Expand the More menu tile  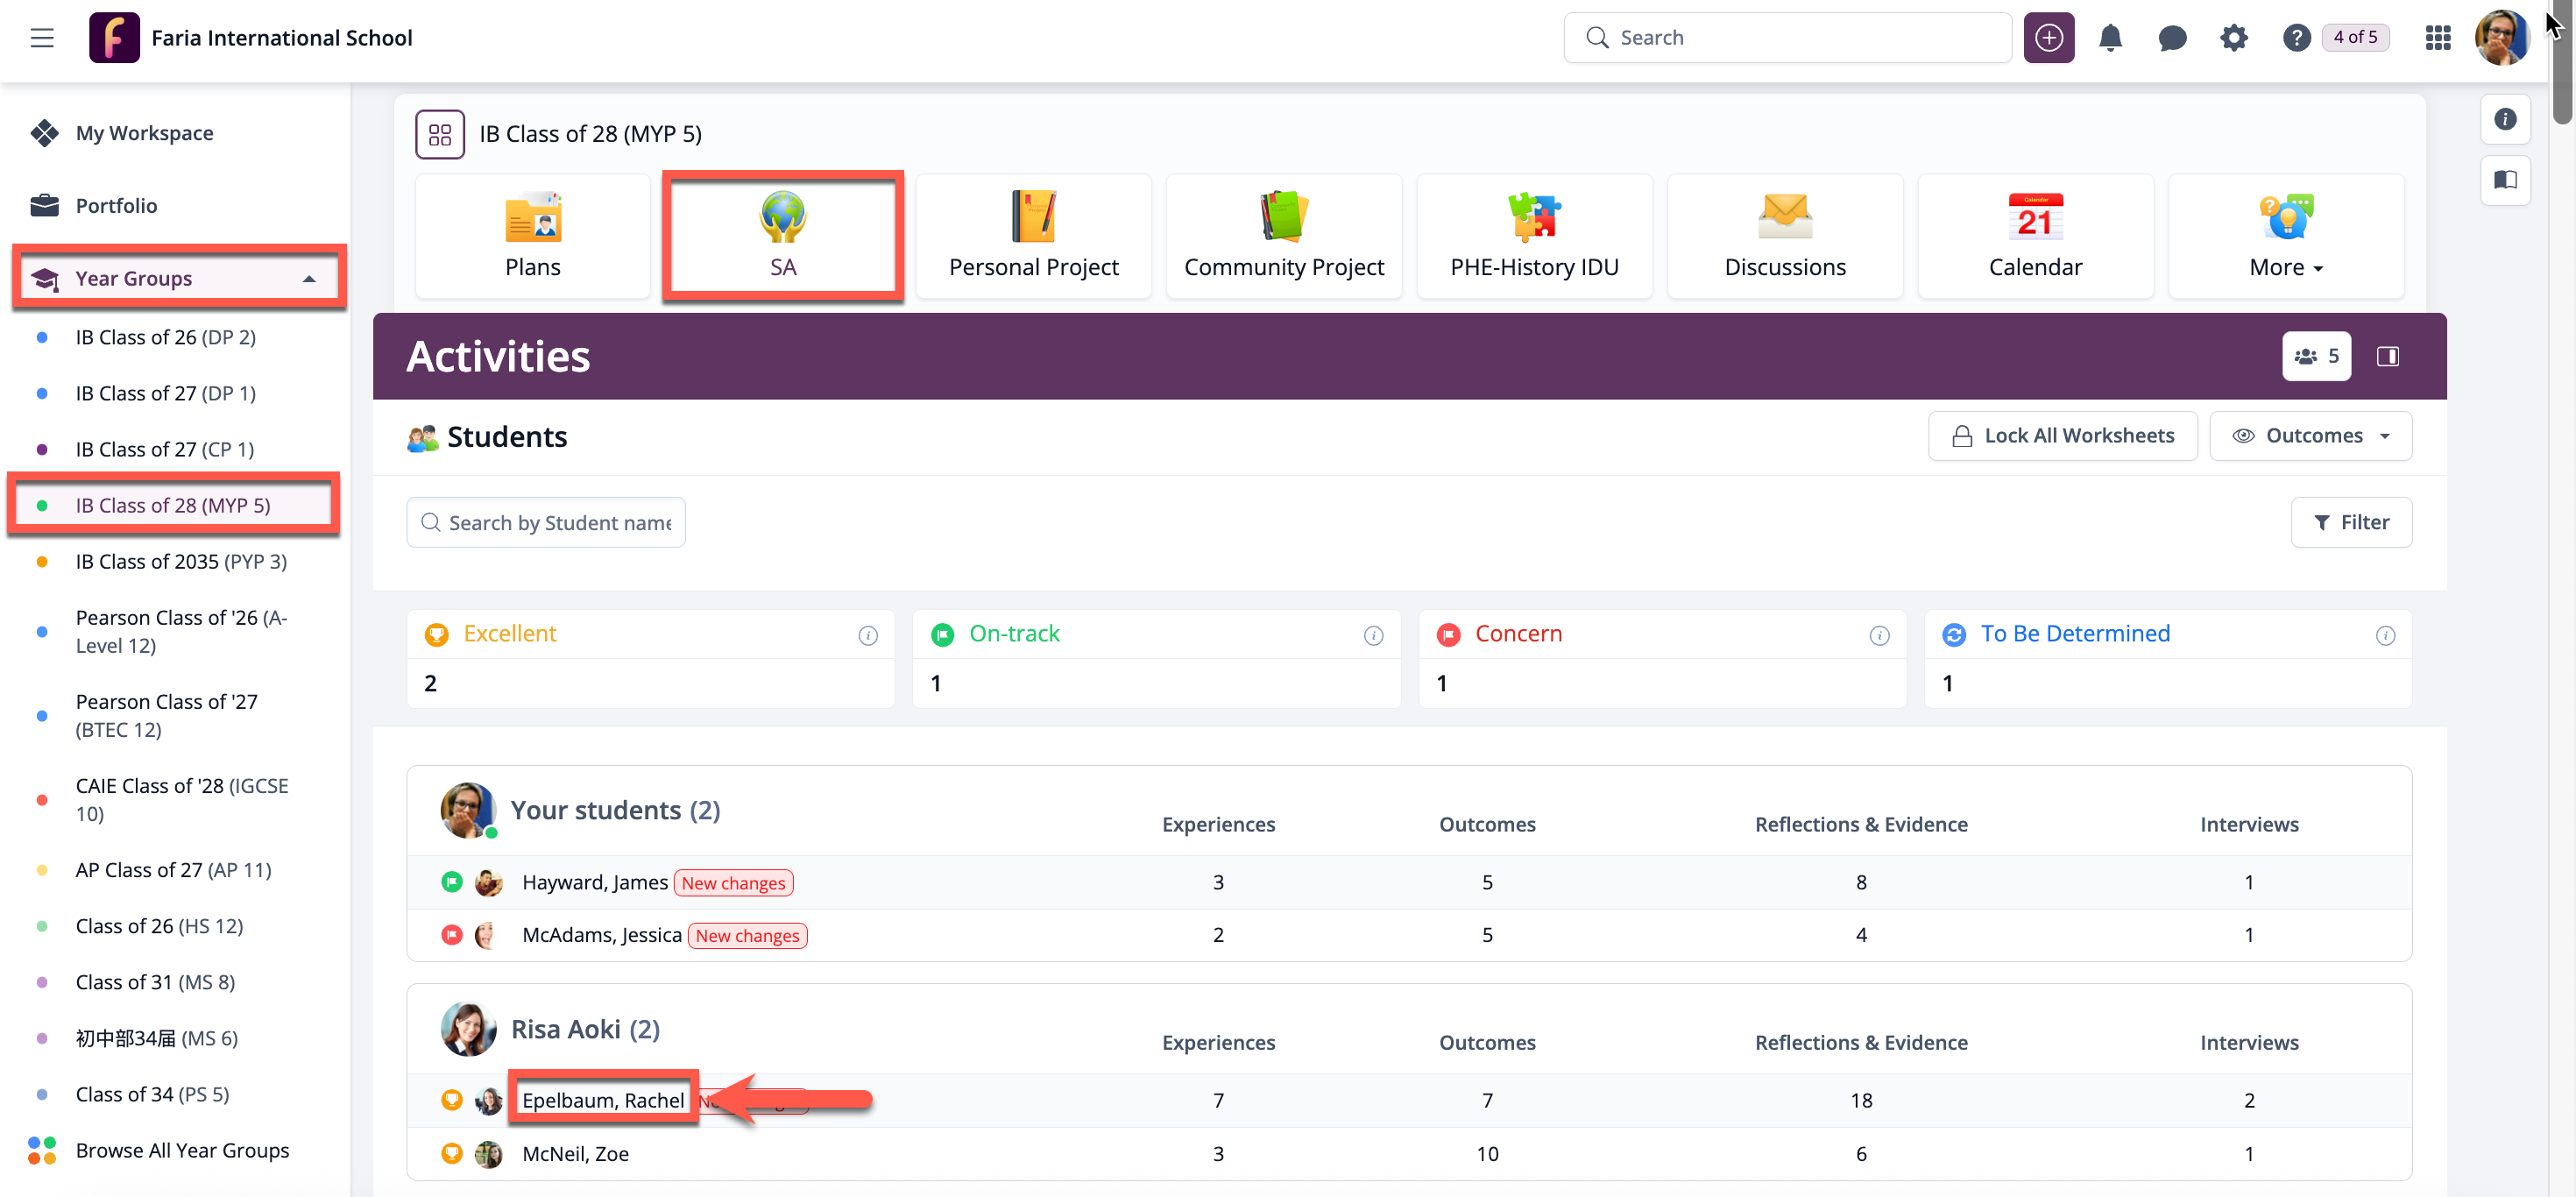(x=2285, y=237)
